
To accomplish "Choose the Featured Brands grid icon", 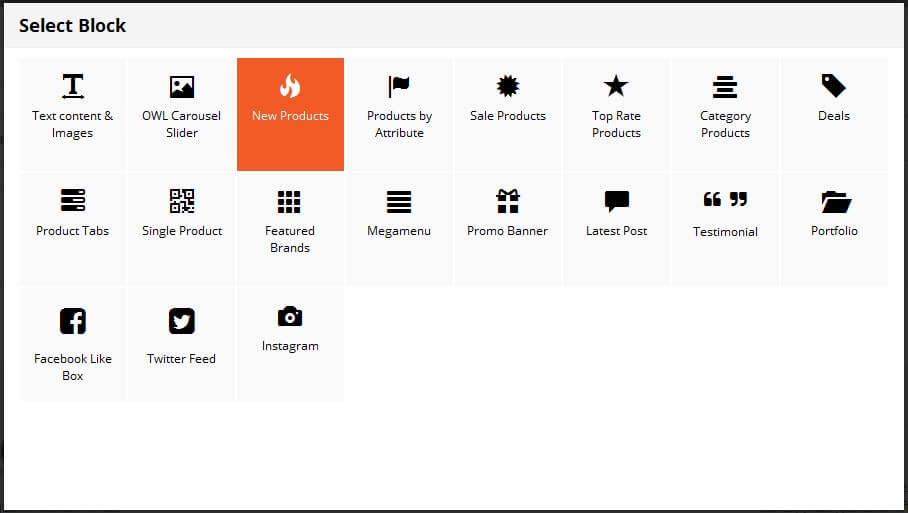I will 289,202.
